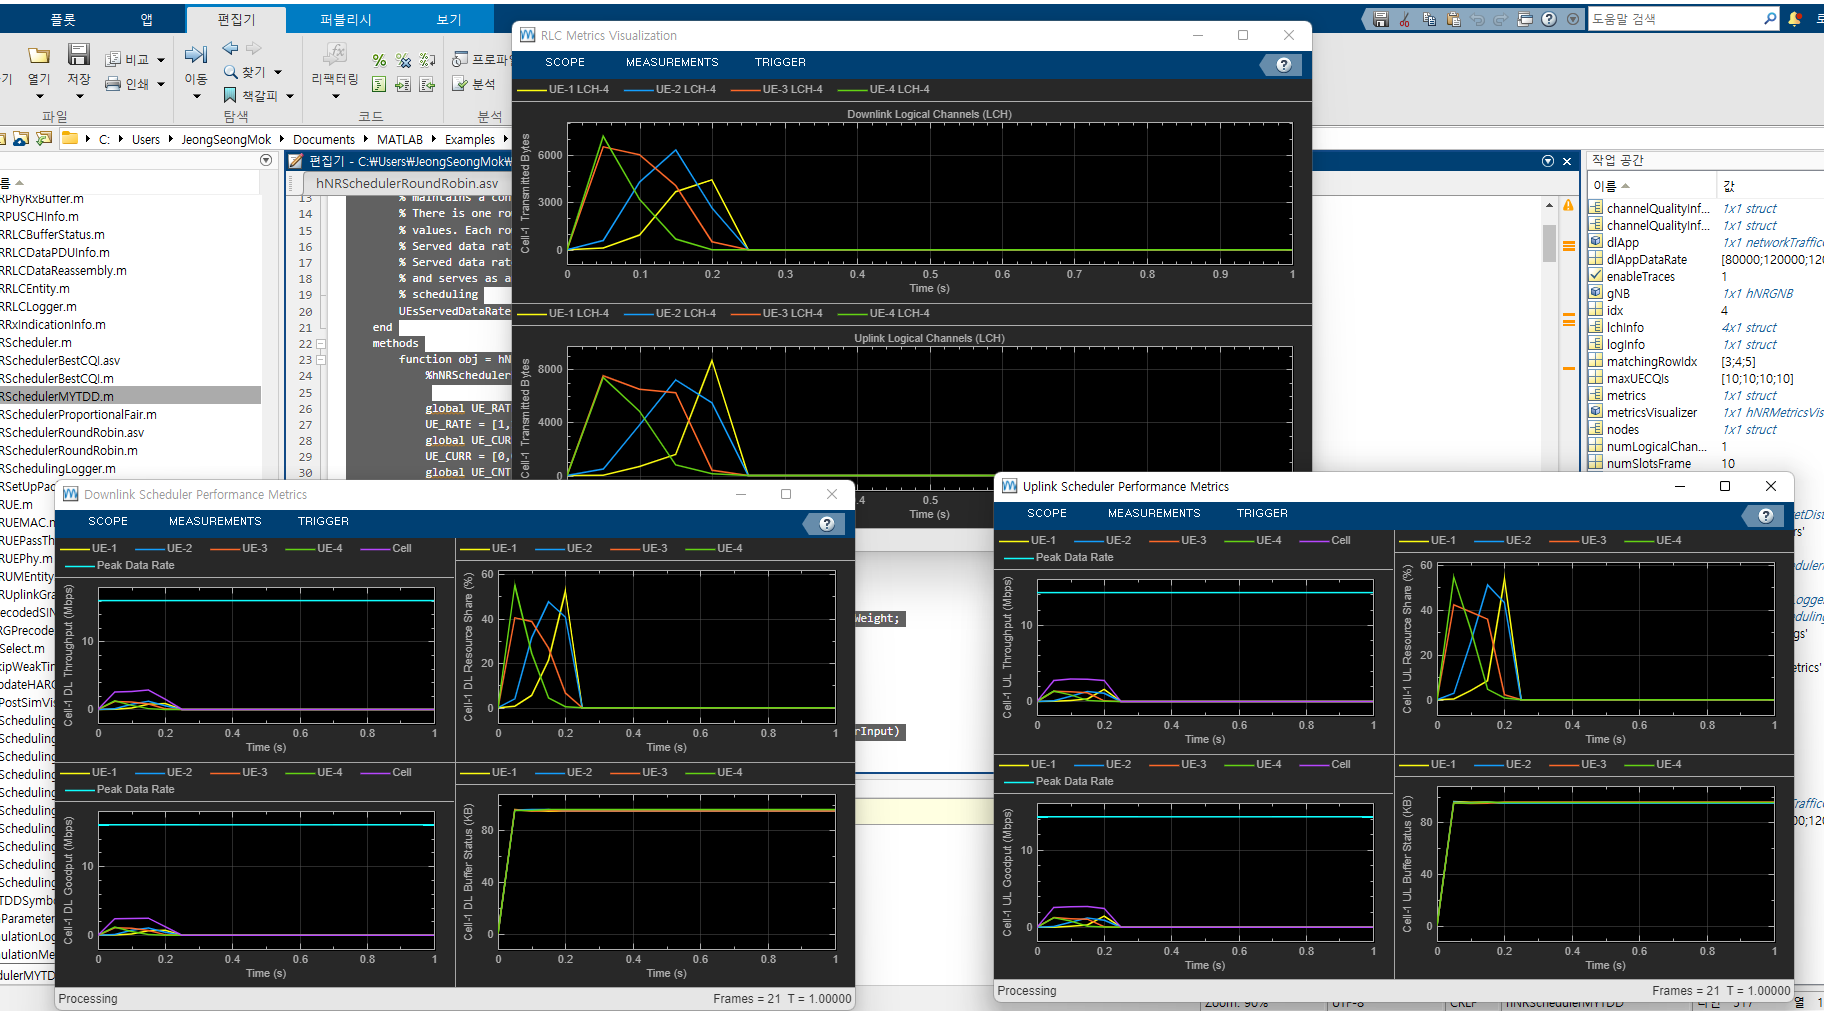Toggle UE-1 legend in DL Buffer Status plot

489,772
